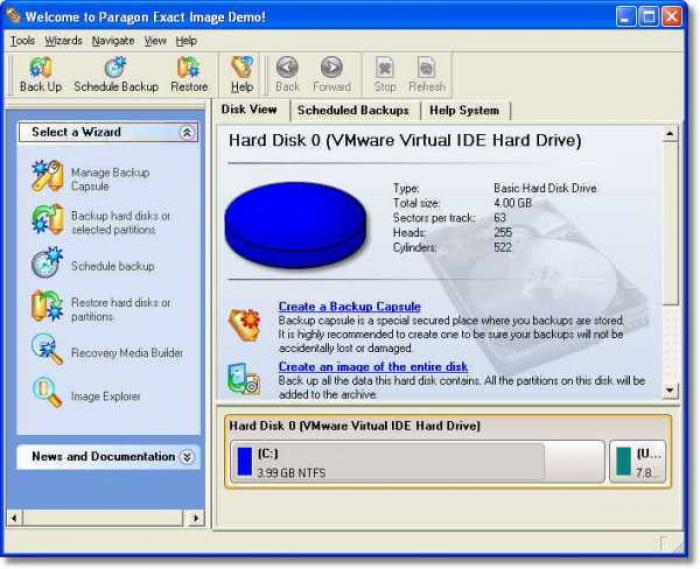
Task: Click the down arrow of disk view scrollbar
Action: 670,390
